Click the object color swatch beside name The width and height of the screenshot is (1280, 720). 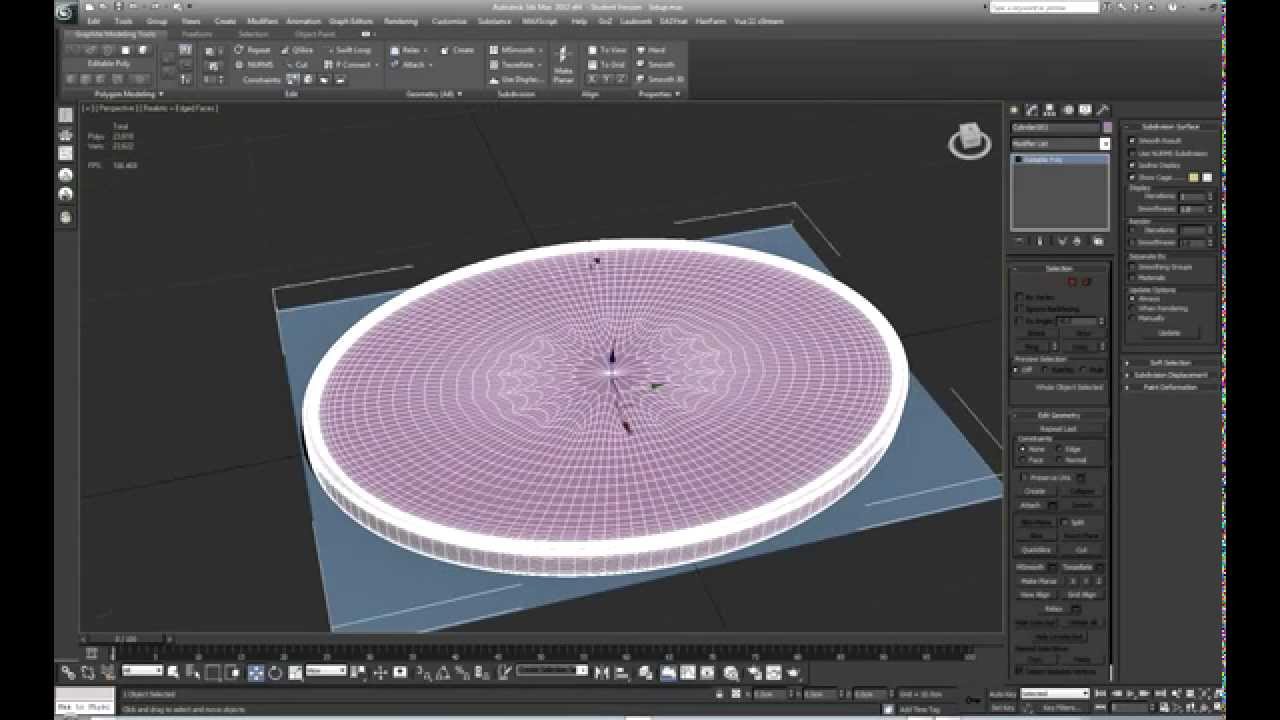1107,128
